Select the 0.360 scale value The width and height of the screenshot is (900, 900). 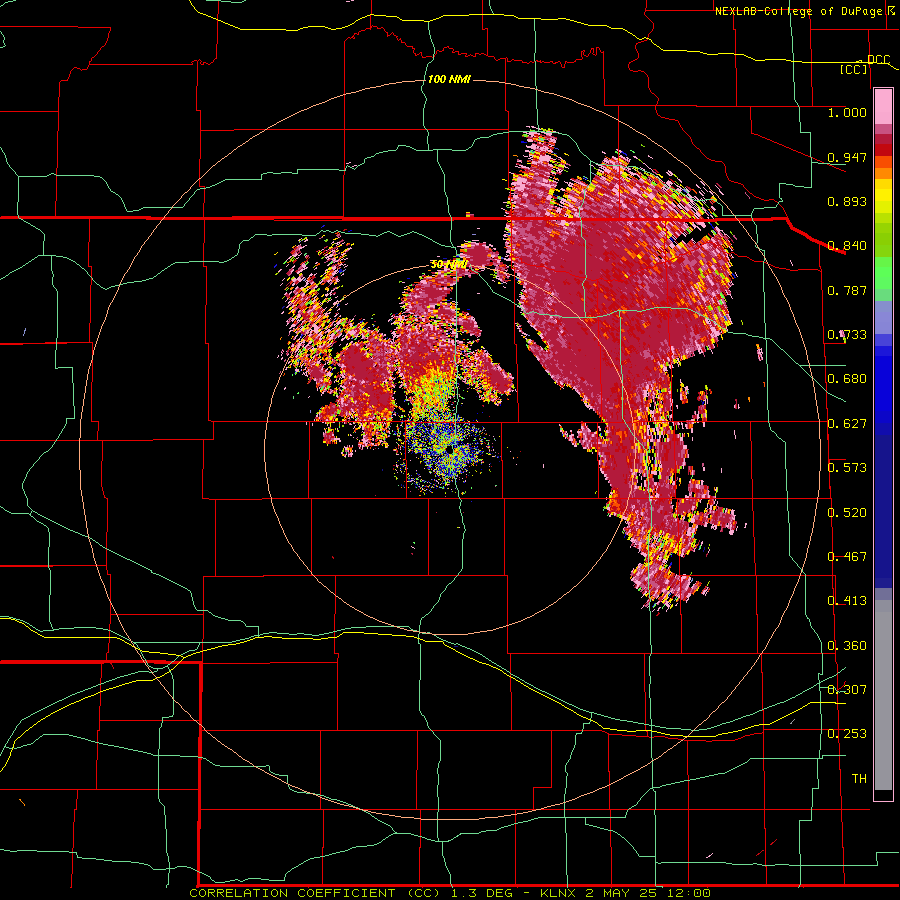(847, 646)
